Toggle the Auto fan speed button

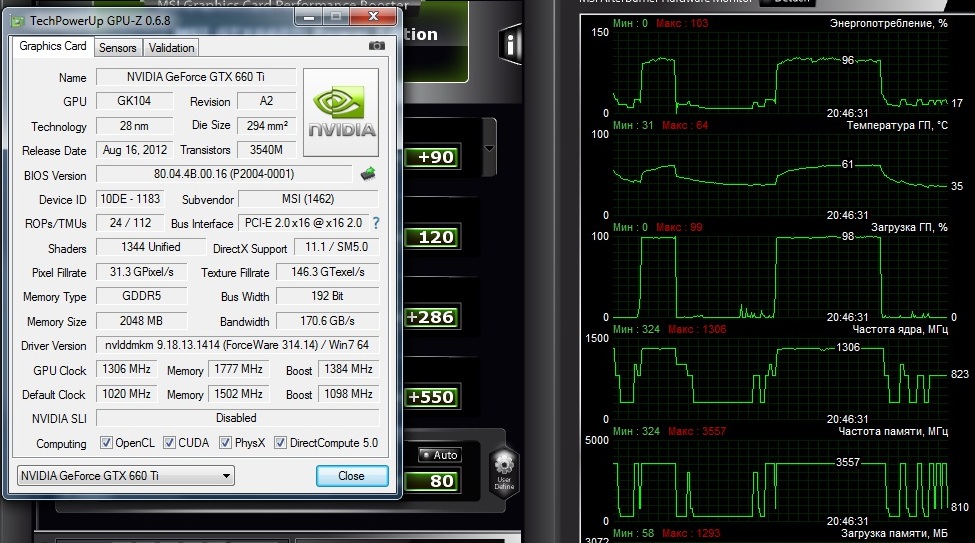tap(440, 455)
